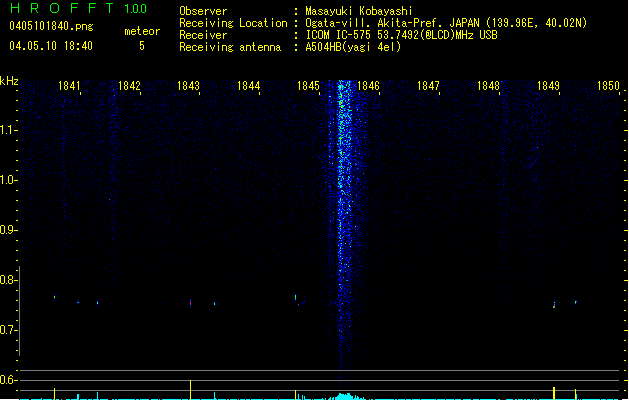Image resolution: width=629 pixels, height=400 pixels.
Task: Click the date stamp 04.05.10 18:40
Action: pyautogui.click(x=51, y=46)
